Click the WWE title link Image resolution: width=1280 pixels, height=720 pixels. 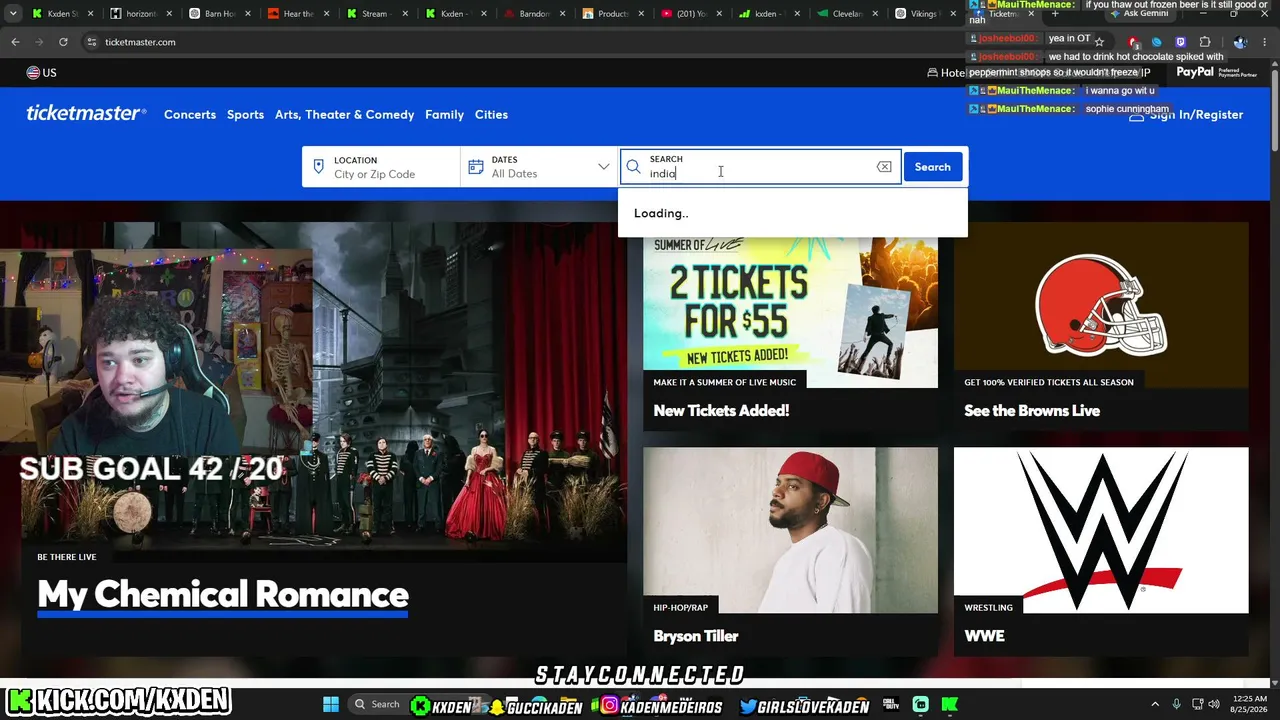[x=984, y=636]
